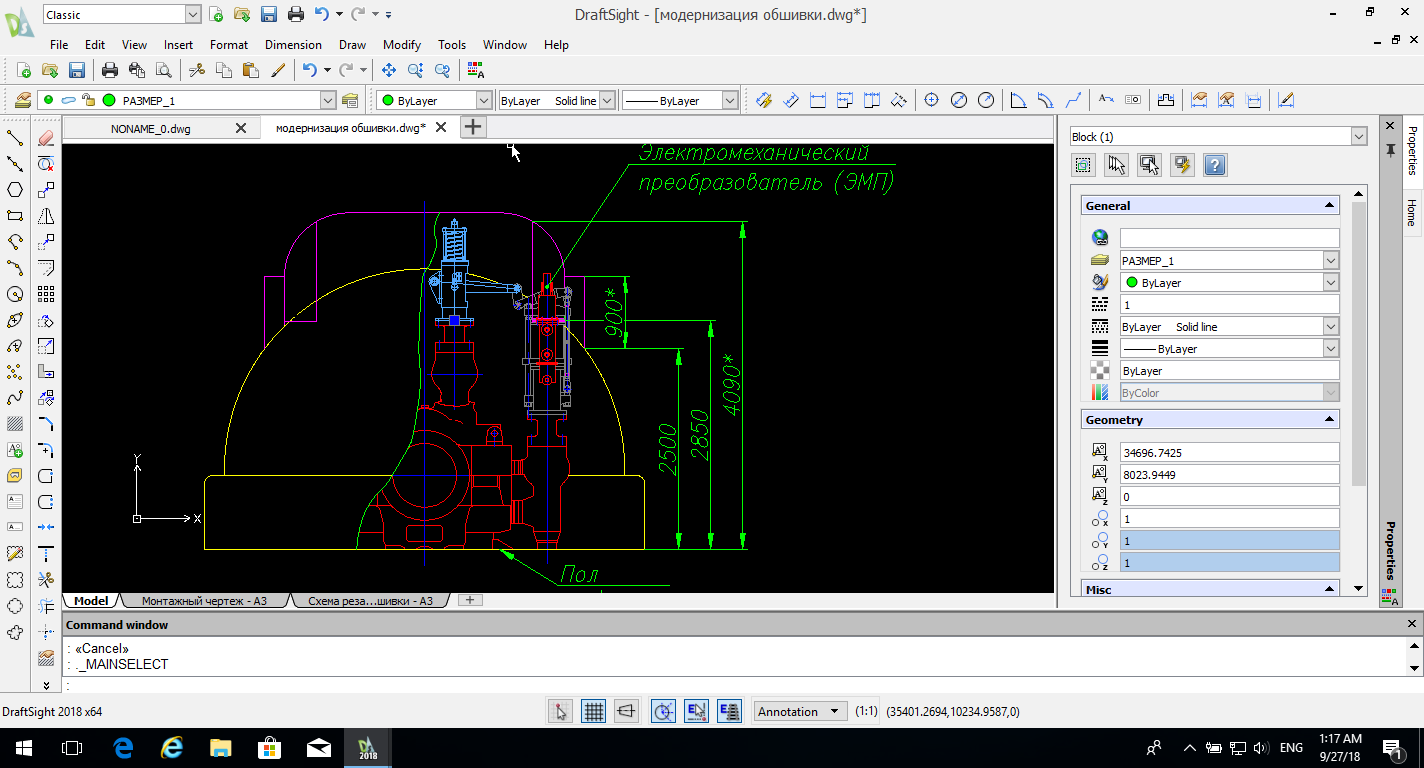
Task: Select the Chamfer modify tool
Action: click(x=46, y=424)
